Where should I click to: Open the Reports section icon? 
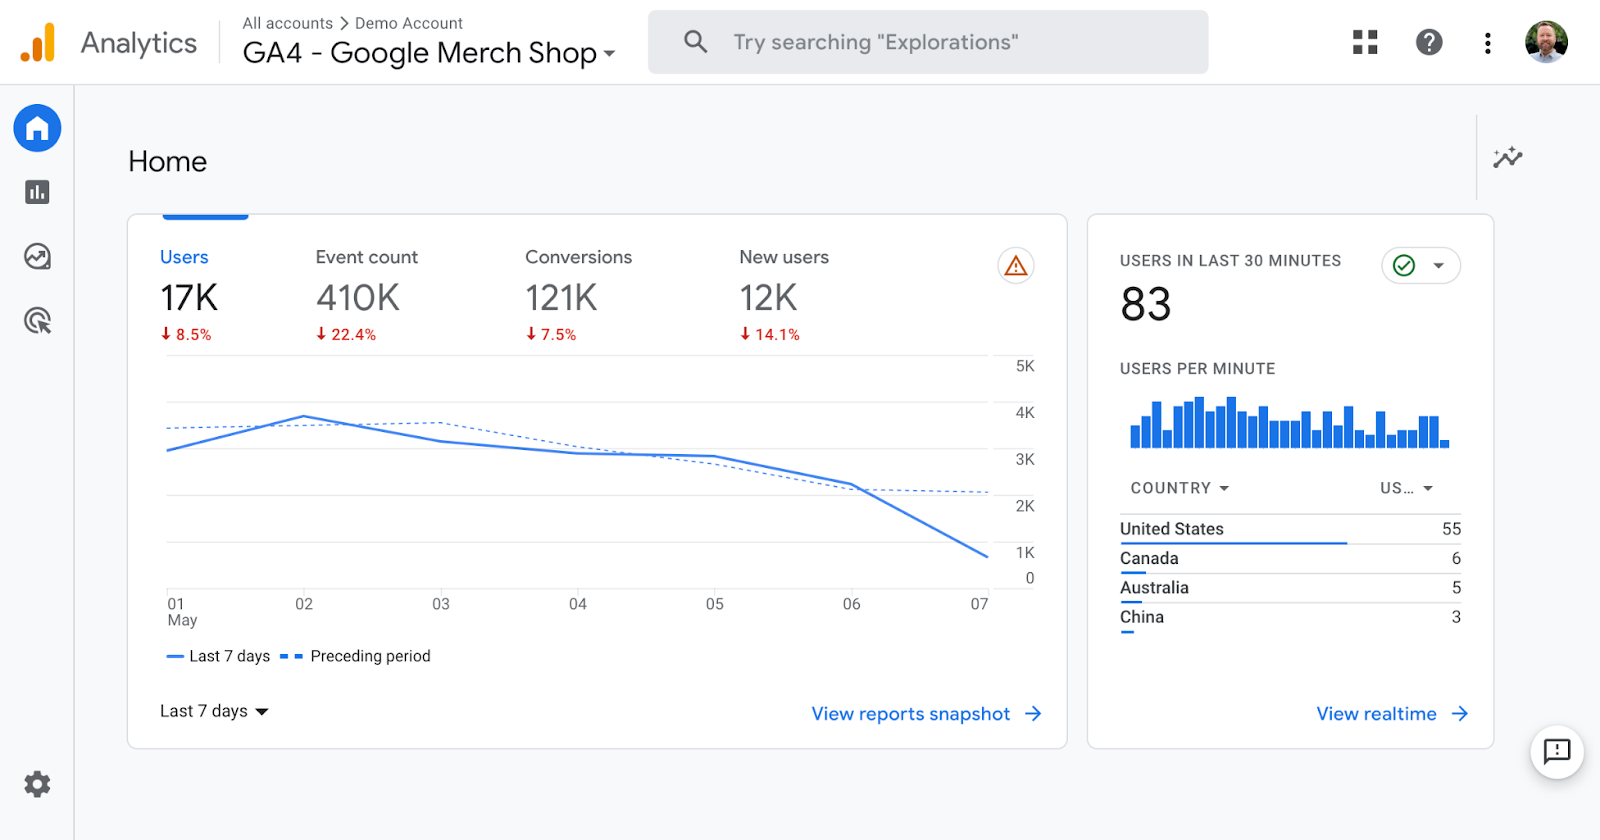pos(37,192)
